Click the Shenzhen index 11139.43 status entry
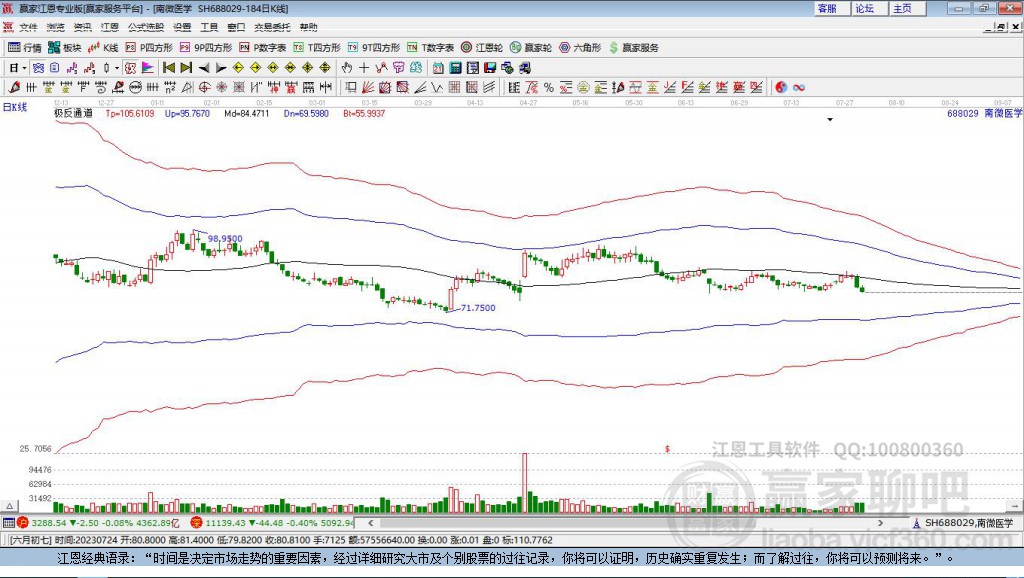This screenshot has width=1024, height=578. (273, 523)
